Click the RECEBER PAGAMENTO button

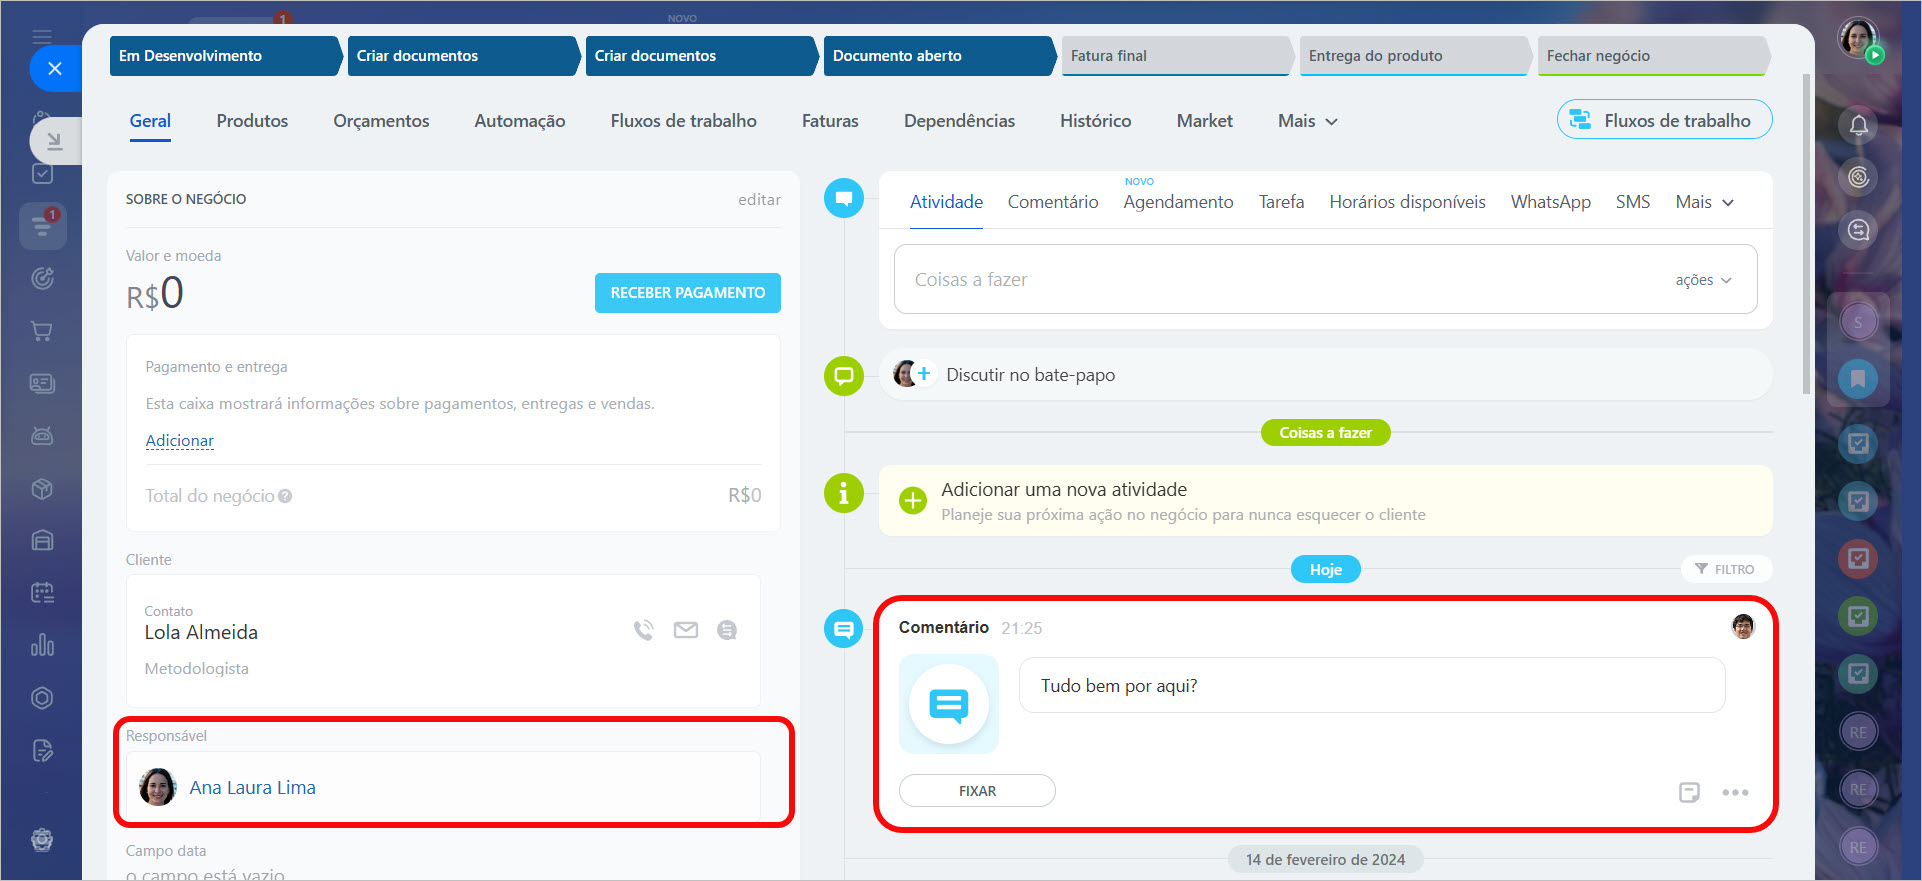point(688,293)
